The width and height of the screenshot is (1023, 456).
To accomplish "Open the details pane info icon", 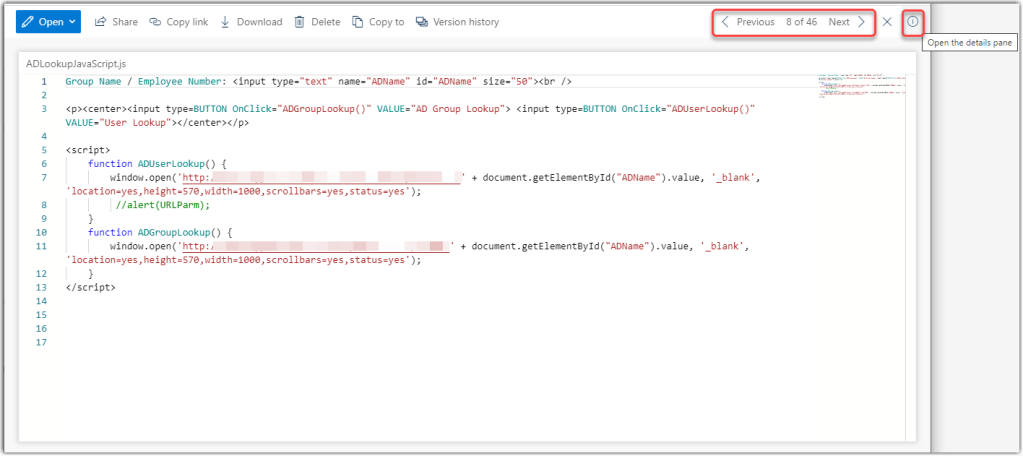I will [912, 22].
